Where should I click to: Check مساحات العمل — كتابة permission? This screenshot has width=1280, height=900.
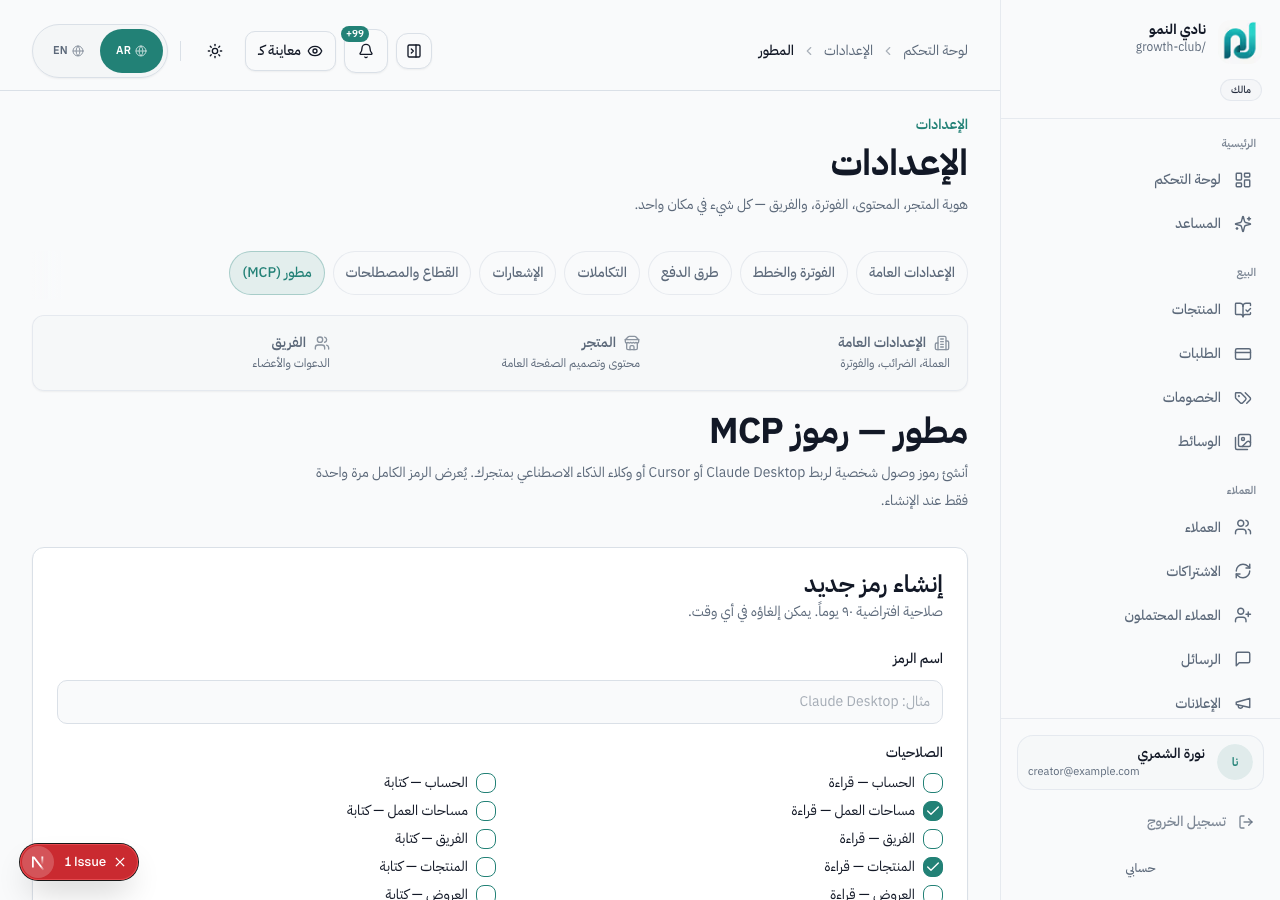(486, 811)
